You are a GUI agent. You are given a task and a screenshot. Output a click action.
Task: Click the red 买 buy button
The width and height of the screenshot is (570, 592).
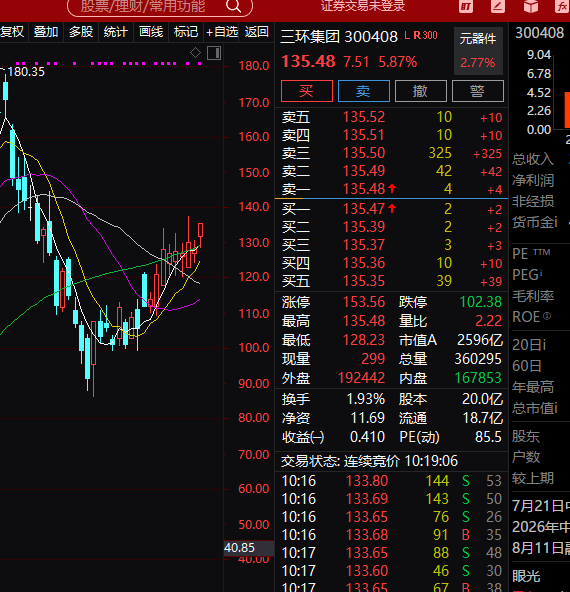(307, 91)
